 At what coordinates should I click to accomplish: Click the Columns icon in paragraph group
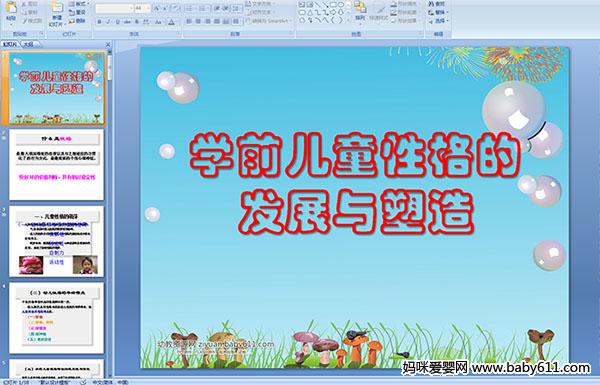236,21
